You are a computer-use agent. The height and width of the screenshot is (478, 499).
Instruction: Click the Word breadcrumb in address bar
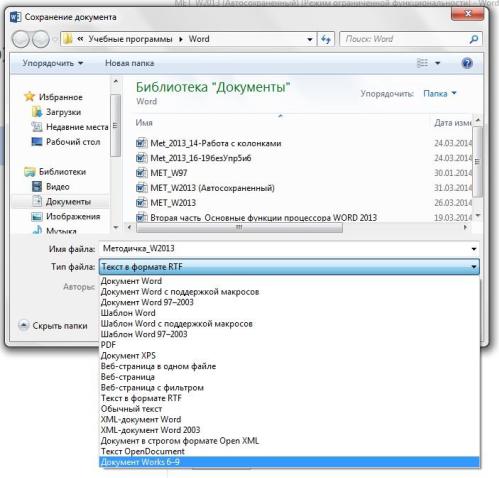(199, 39)
